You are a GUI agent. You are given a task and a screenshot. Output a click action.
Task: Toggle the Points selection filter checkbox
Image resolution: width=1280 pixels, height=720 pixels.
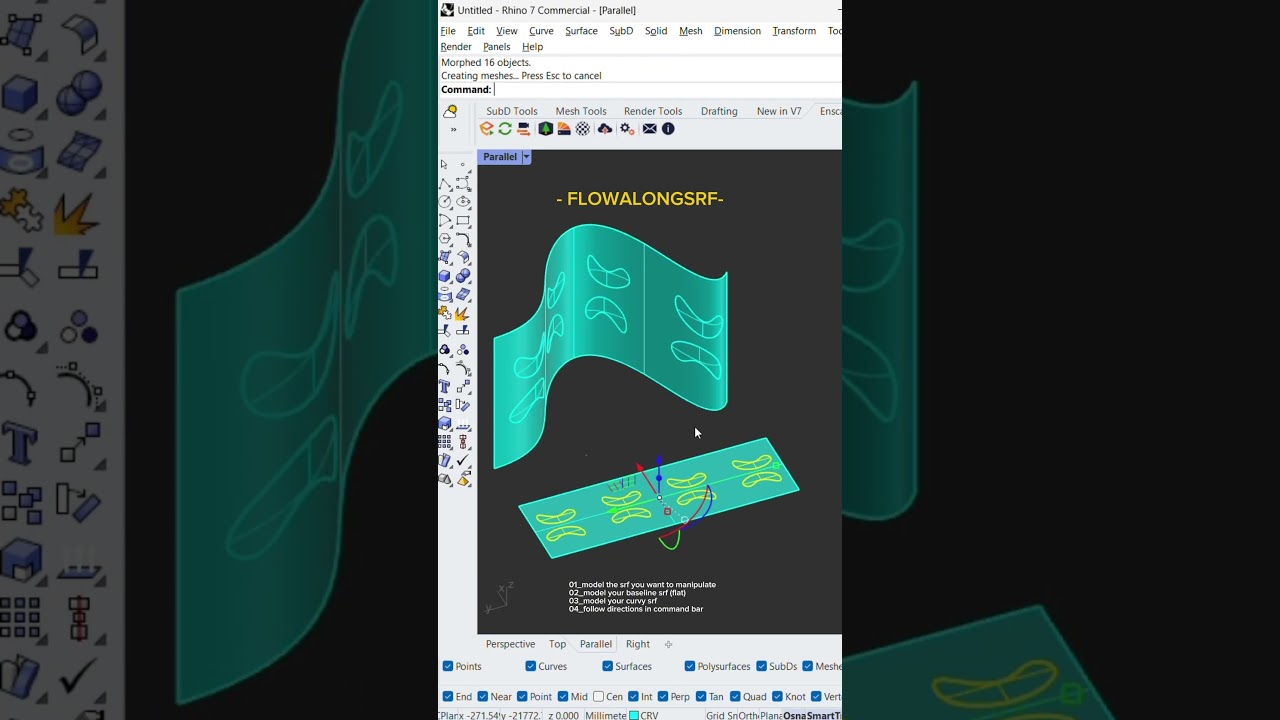point(448,666)
